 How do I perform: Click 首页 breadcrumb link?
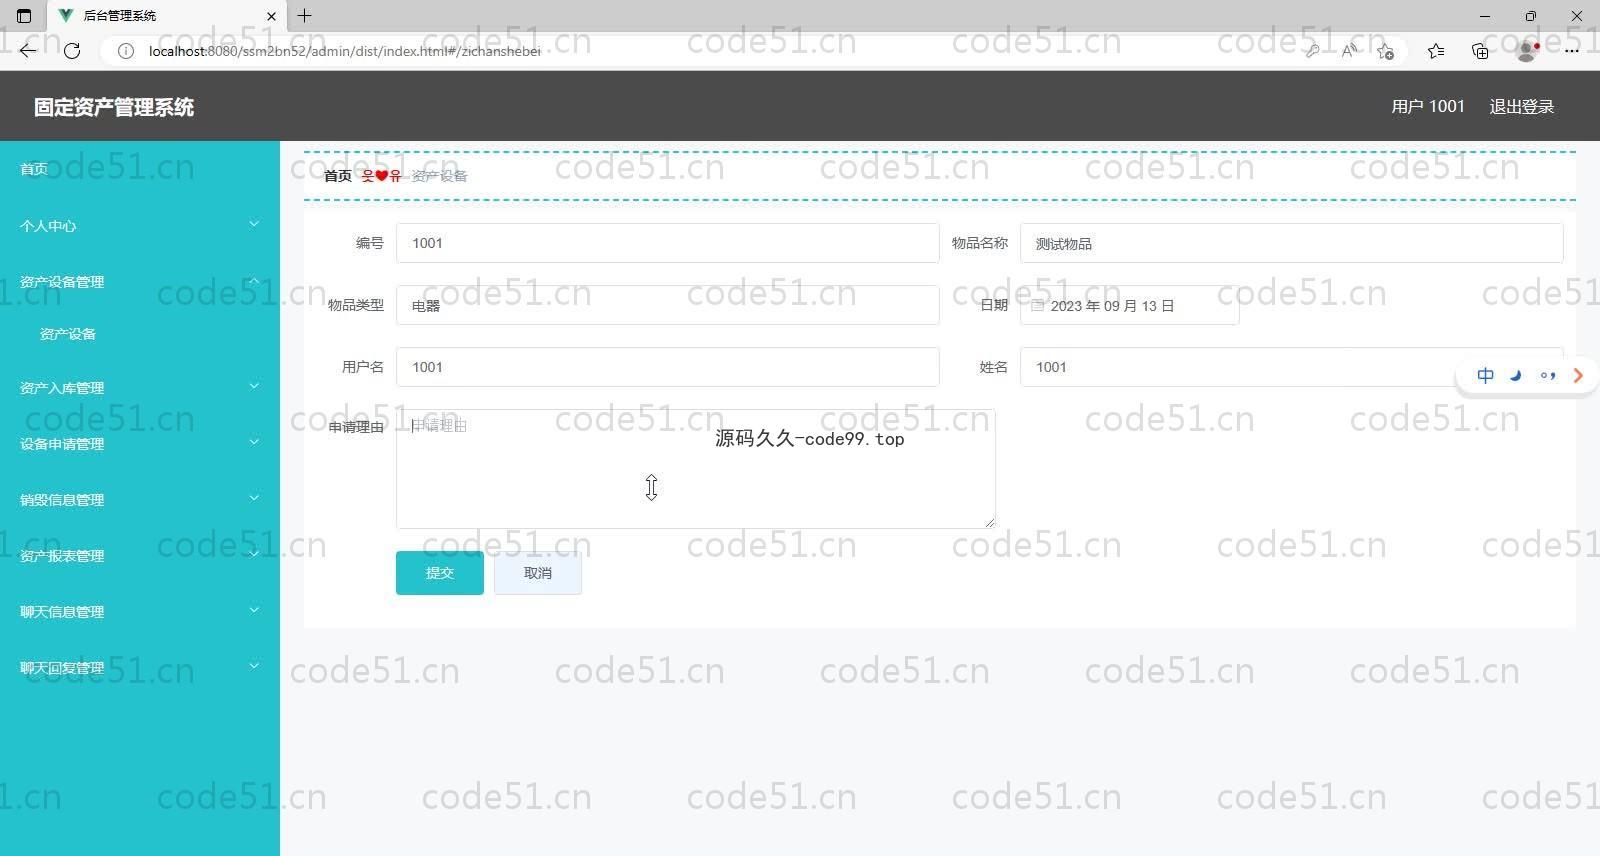338,176
